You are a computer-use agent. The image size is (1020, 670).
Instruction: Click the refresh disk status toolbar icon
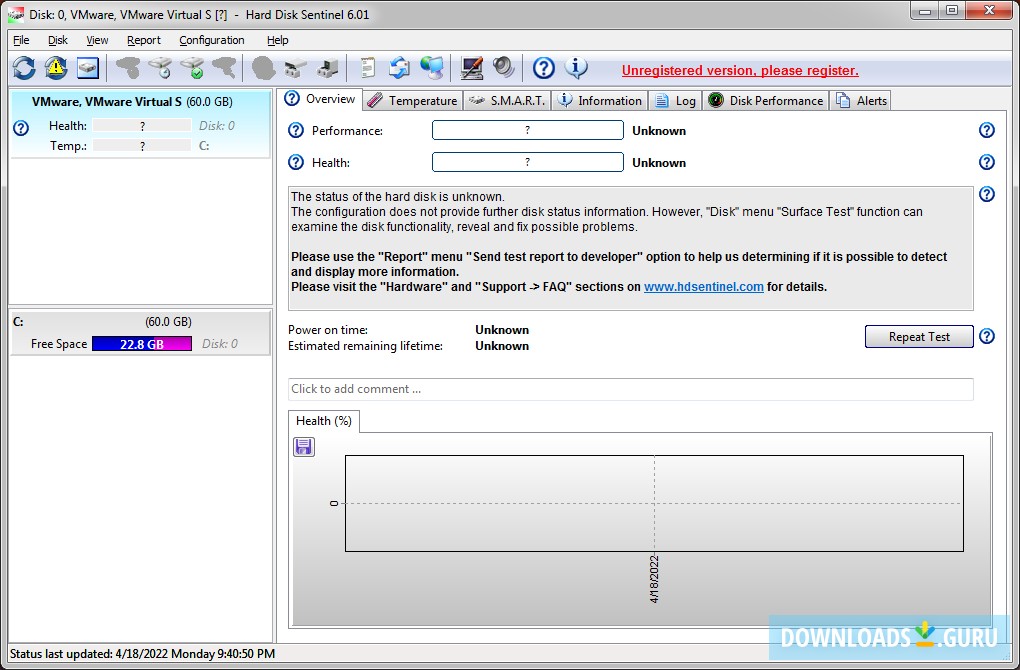[24, 68]
